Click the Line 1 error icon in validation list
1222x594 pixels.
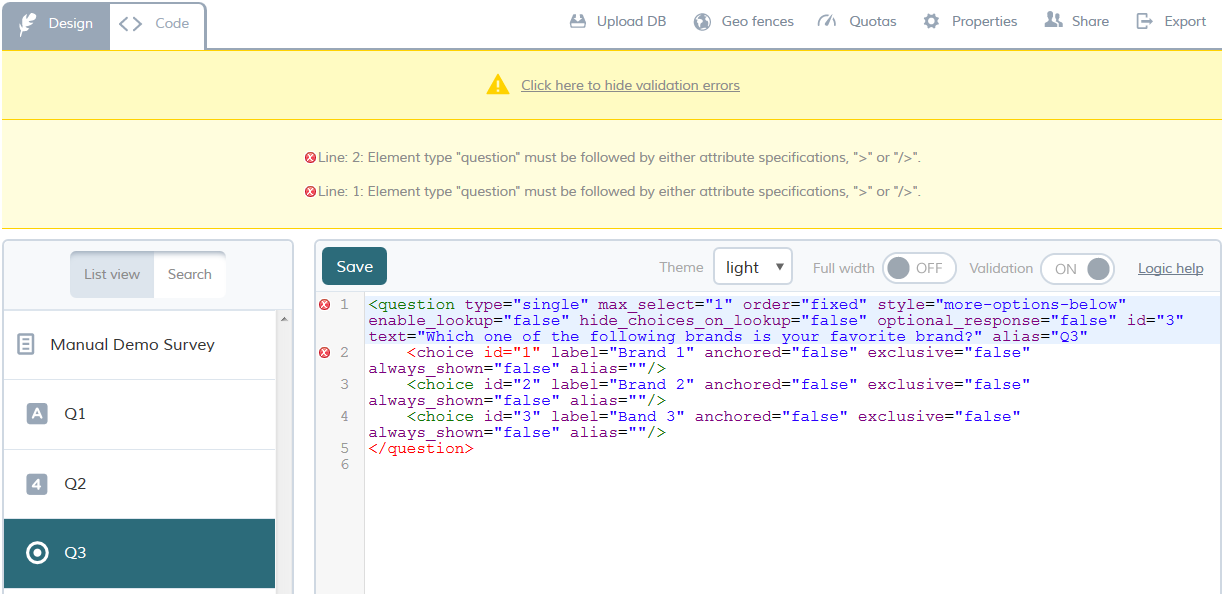click(x=310, y=192)
